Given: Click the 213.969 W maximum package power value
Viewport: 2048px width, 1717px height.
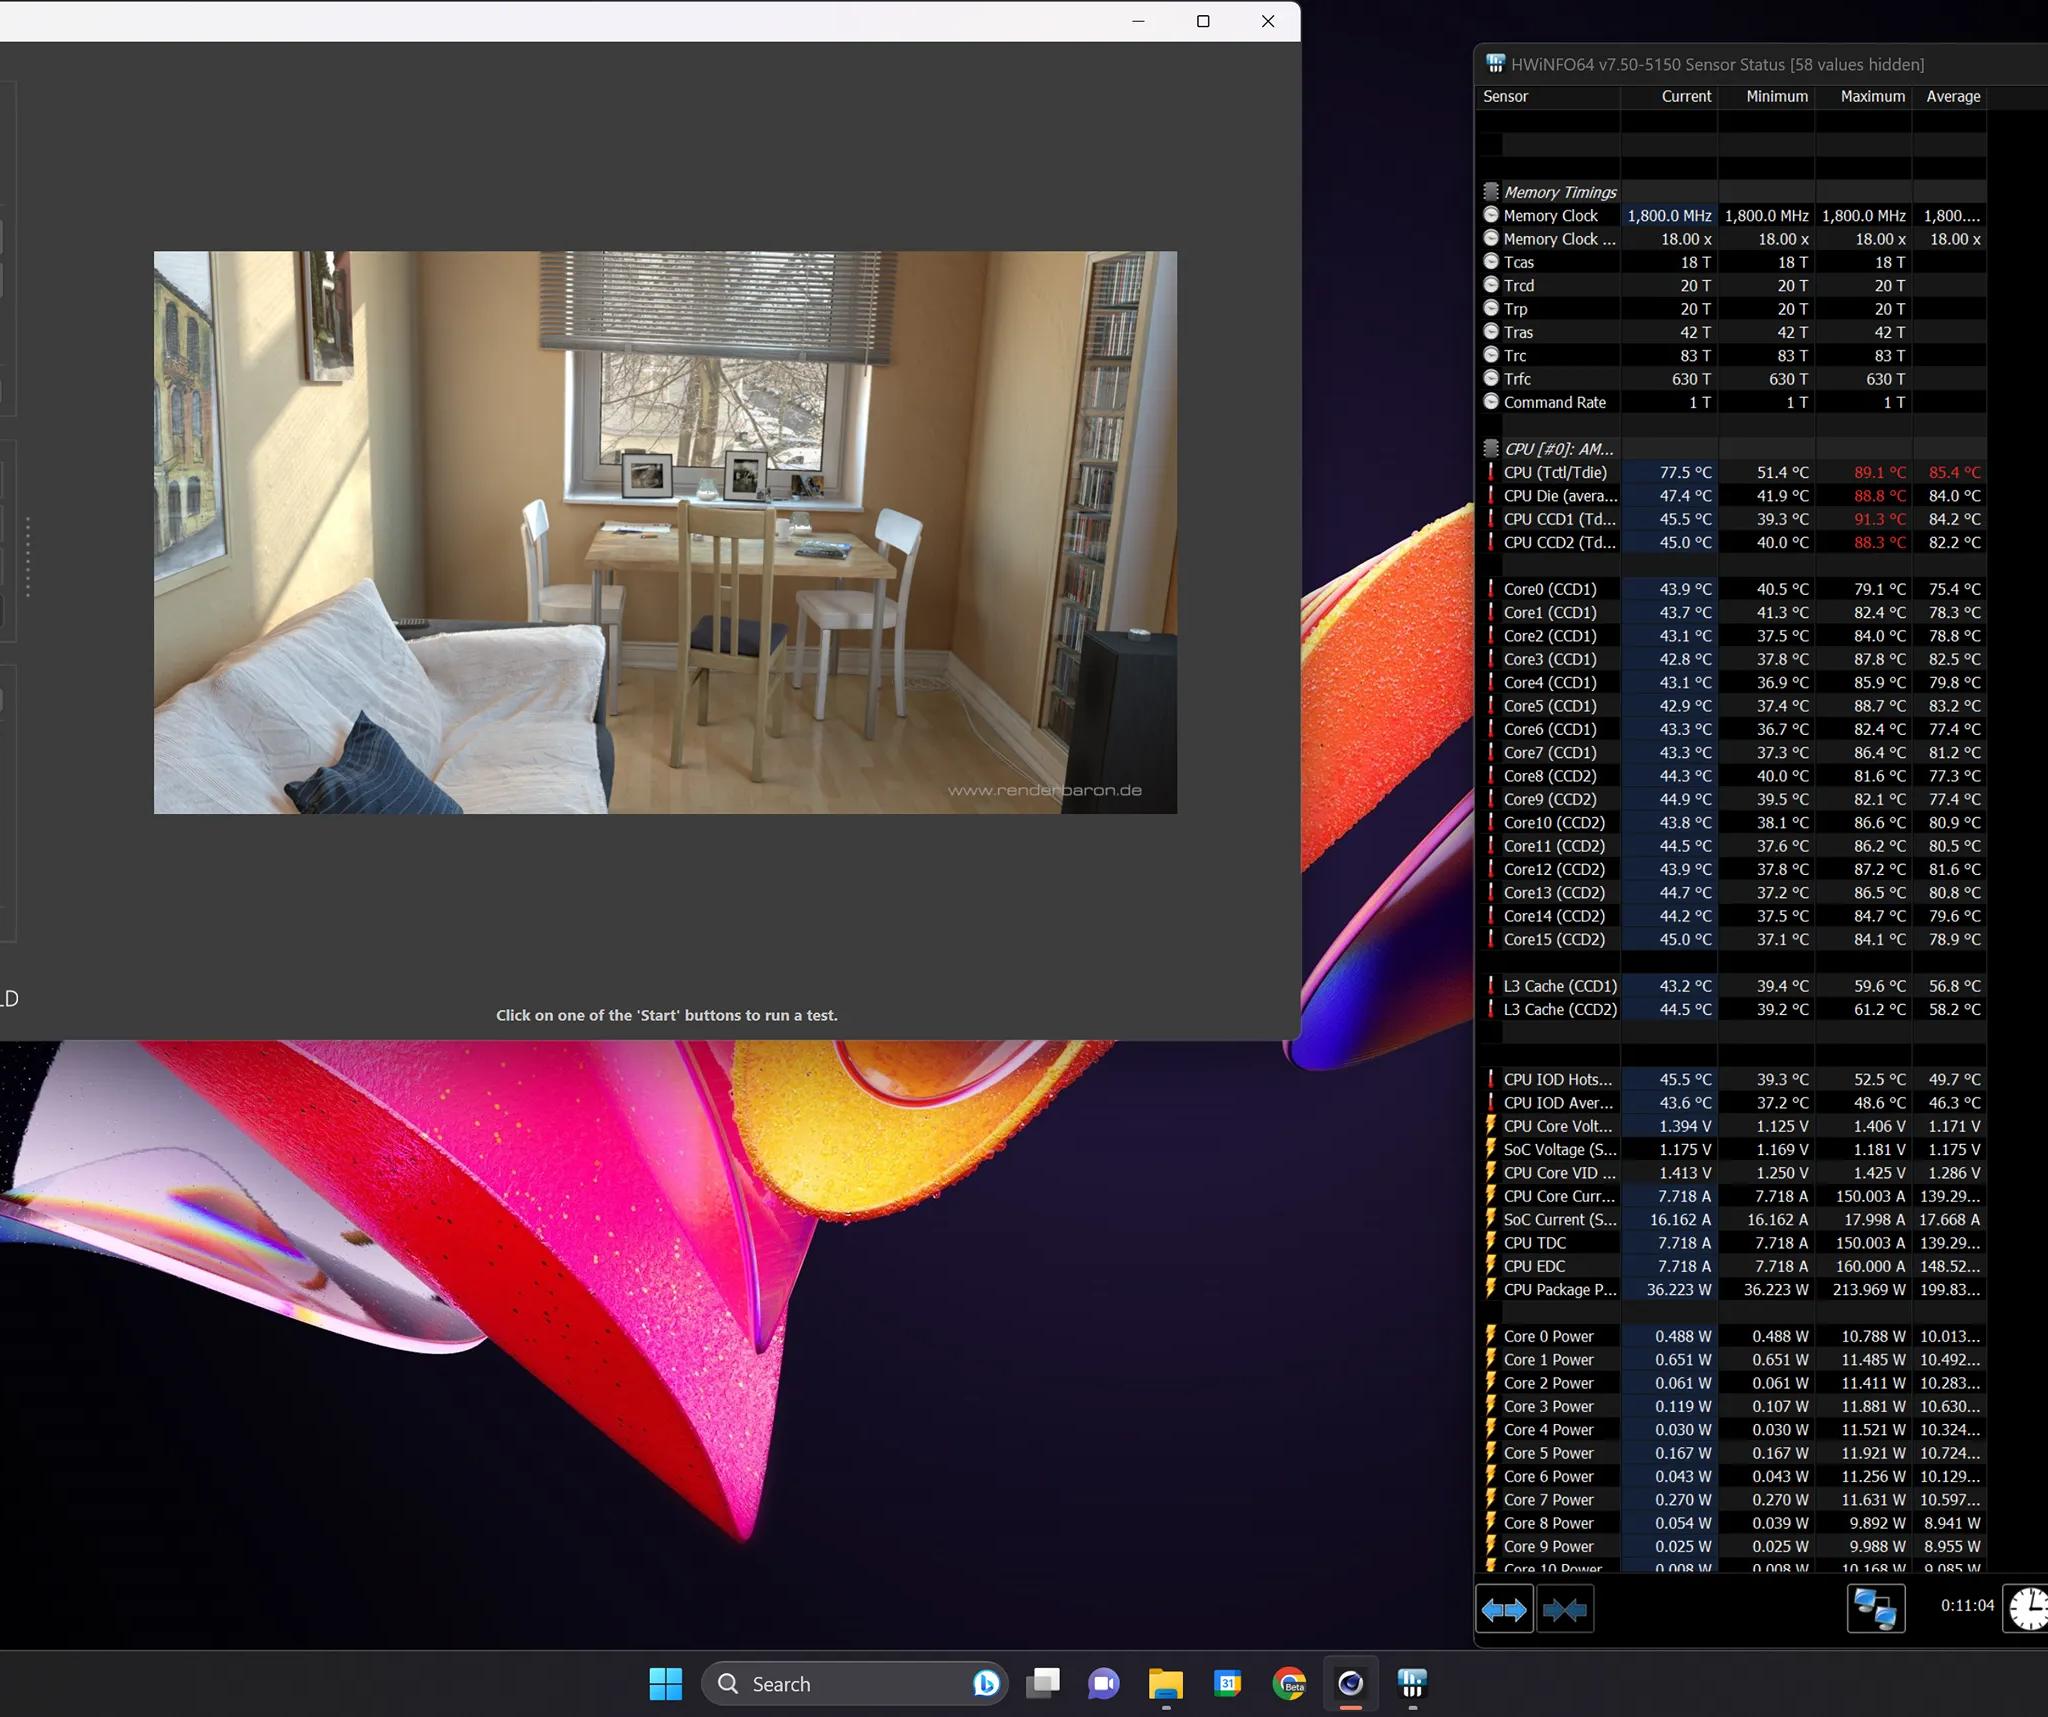Looking at the screenshot, I should point(1870,1289).
